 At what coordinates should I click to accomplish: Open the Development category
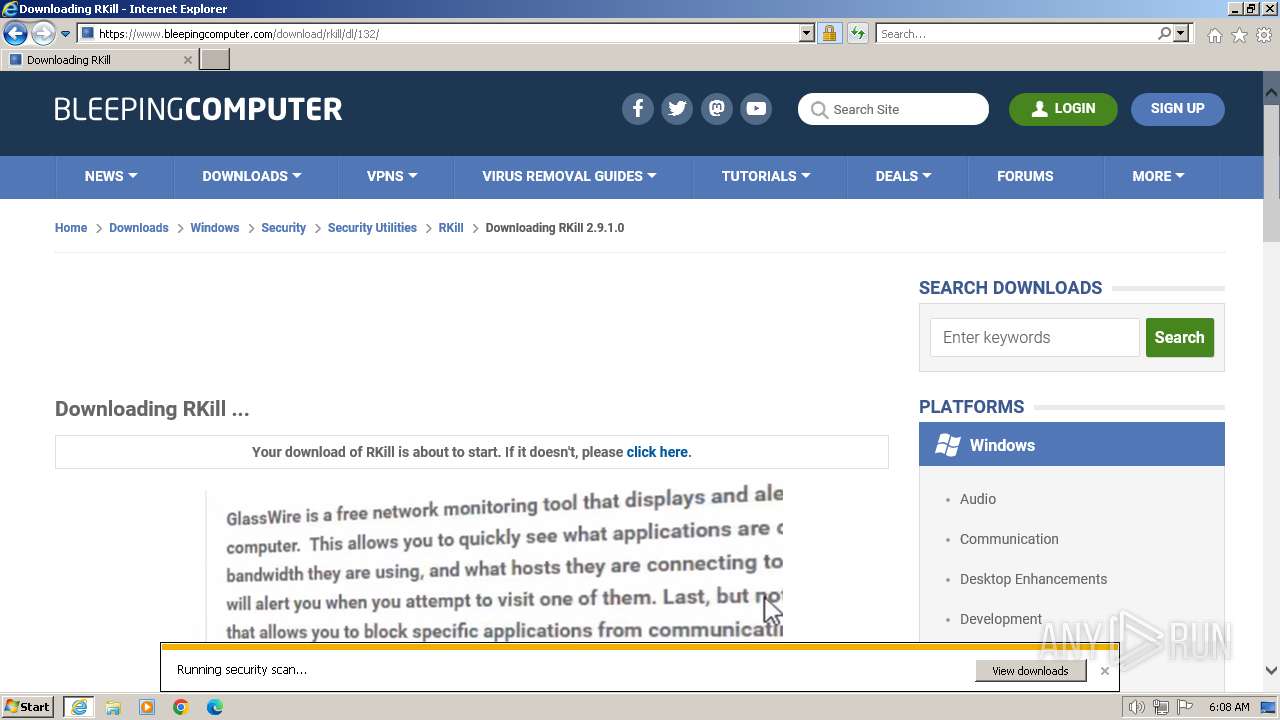coord(1001,619)
